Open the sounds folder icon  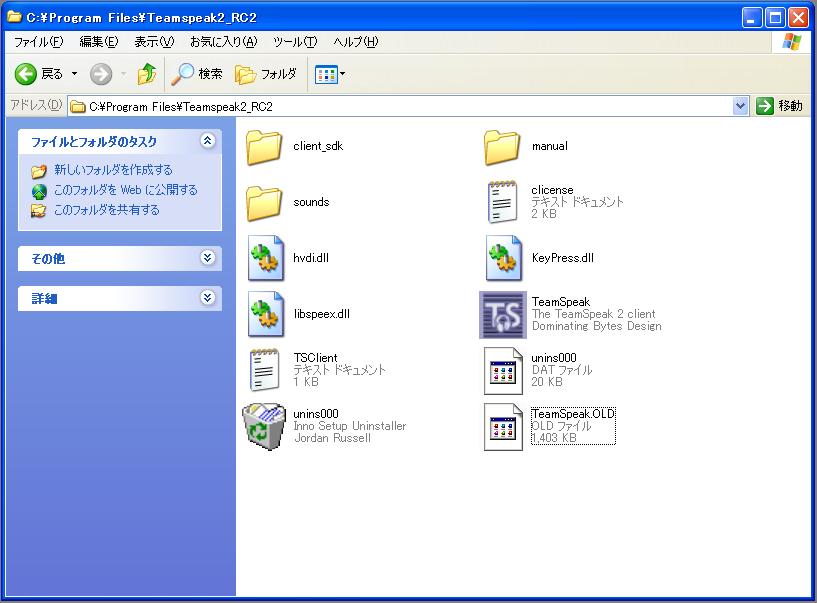[264, 202]
